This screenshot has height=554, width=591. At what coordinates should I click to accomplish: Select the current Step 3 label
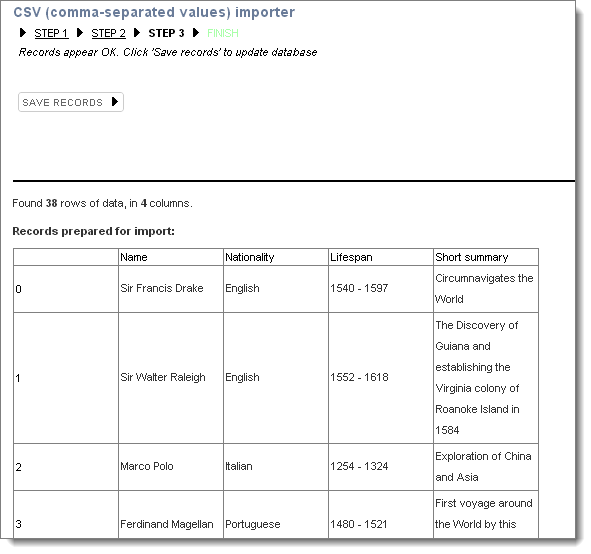[x=166, y=33]
